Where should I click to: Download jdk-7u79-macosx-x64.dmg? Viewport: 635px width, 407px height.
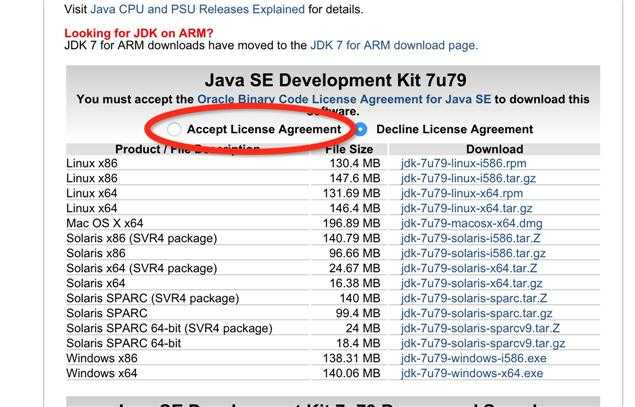[471, 223]
